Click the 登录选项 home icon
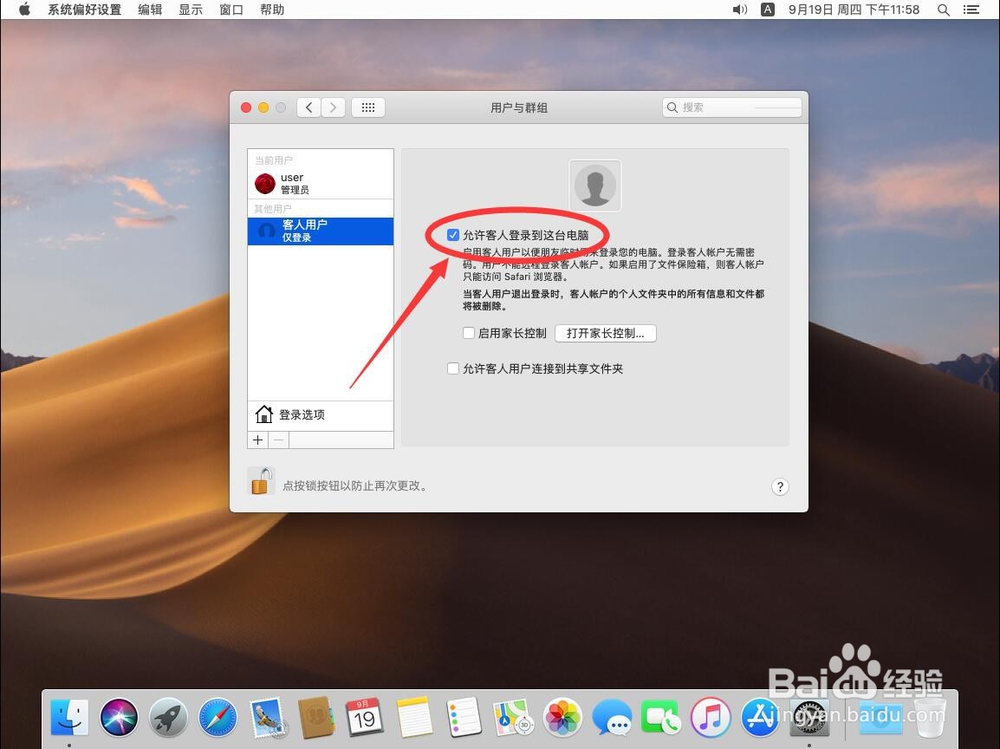The width and height of the screenshot is (1000, 749). (263, 413)
